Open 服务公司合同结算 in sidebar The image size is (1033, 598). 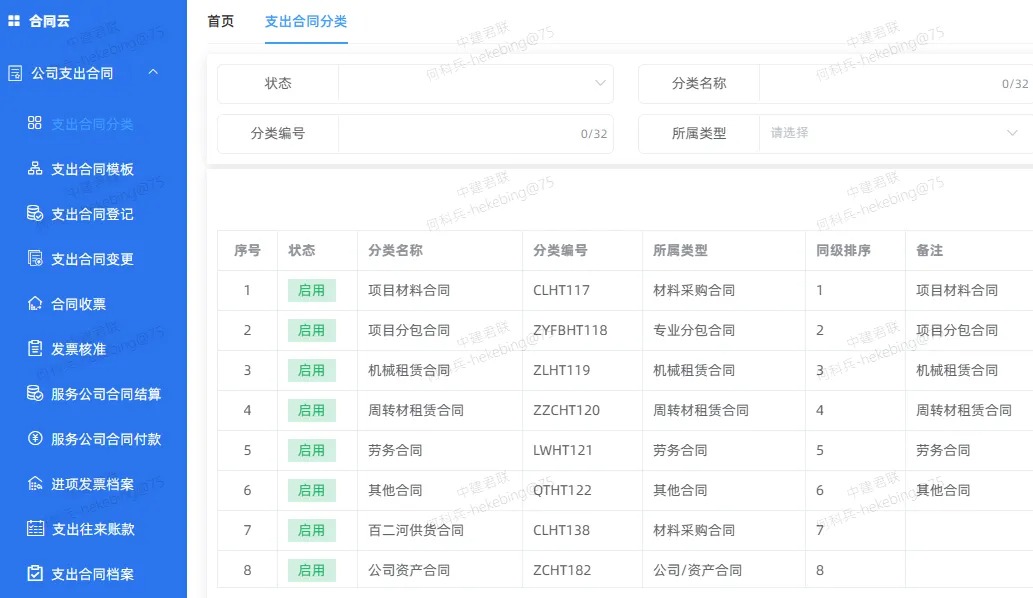[106, 394]
